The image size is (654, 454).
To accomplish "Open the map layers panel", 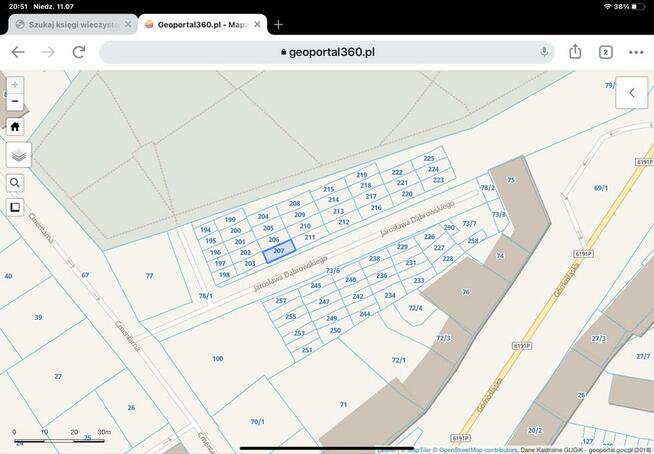I will 18,155.
